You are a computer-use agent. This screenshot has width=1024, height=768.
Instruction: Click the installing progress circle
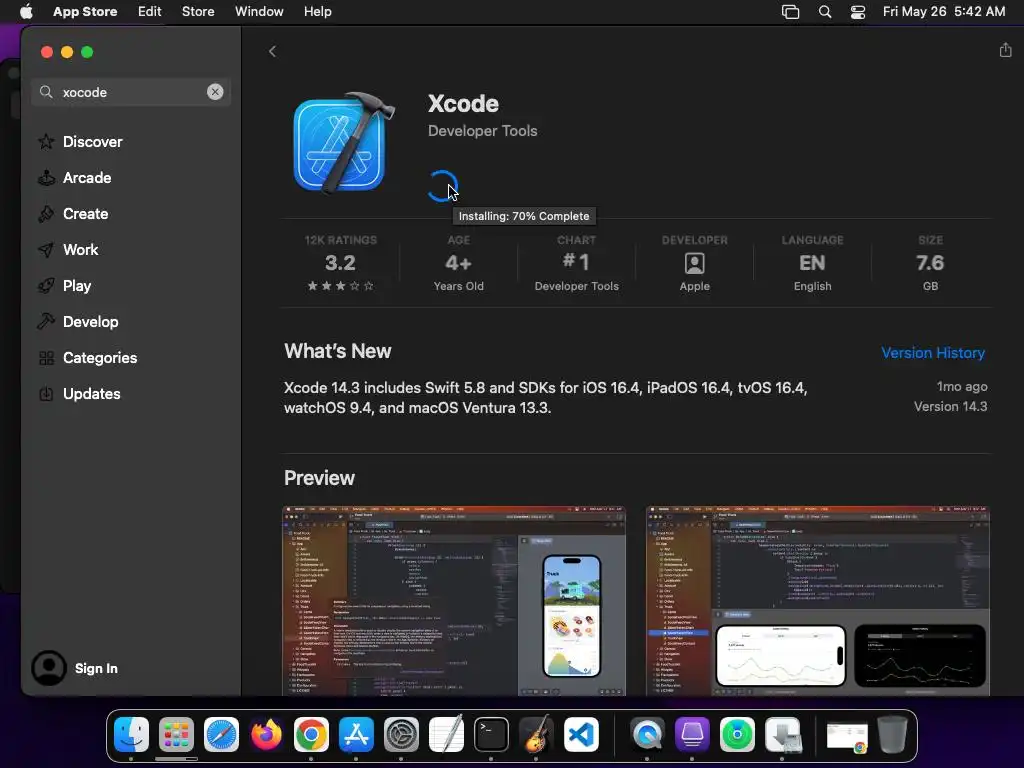[442, 186]
